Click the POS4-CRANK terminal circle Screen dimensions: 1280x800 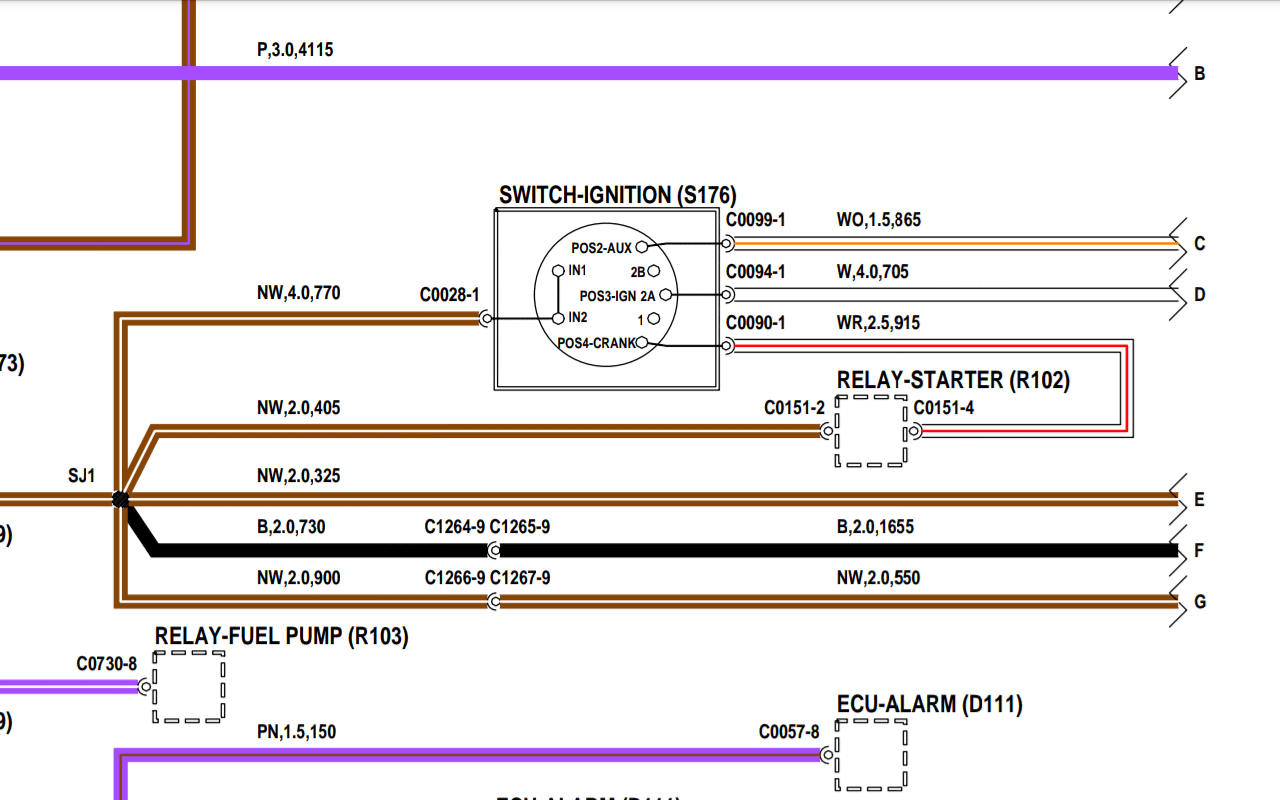point(642,343)
